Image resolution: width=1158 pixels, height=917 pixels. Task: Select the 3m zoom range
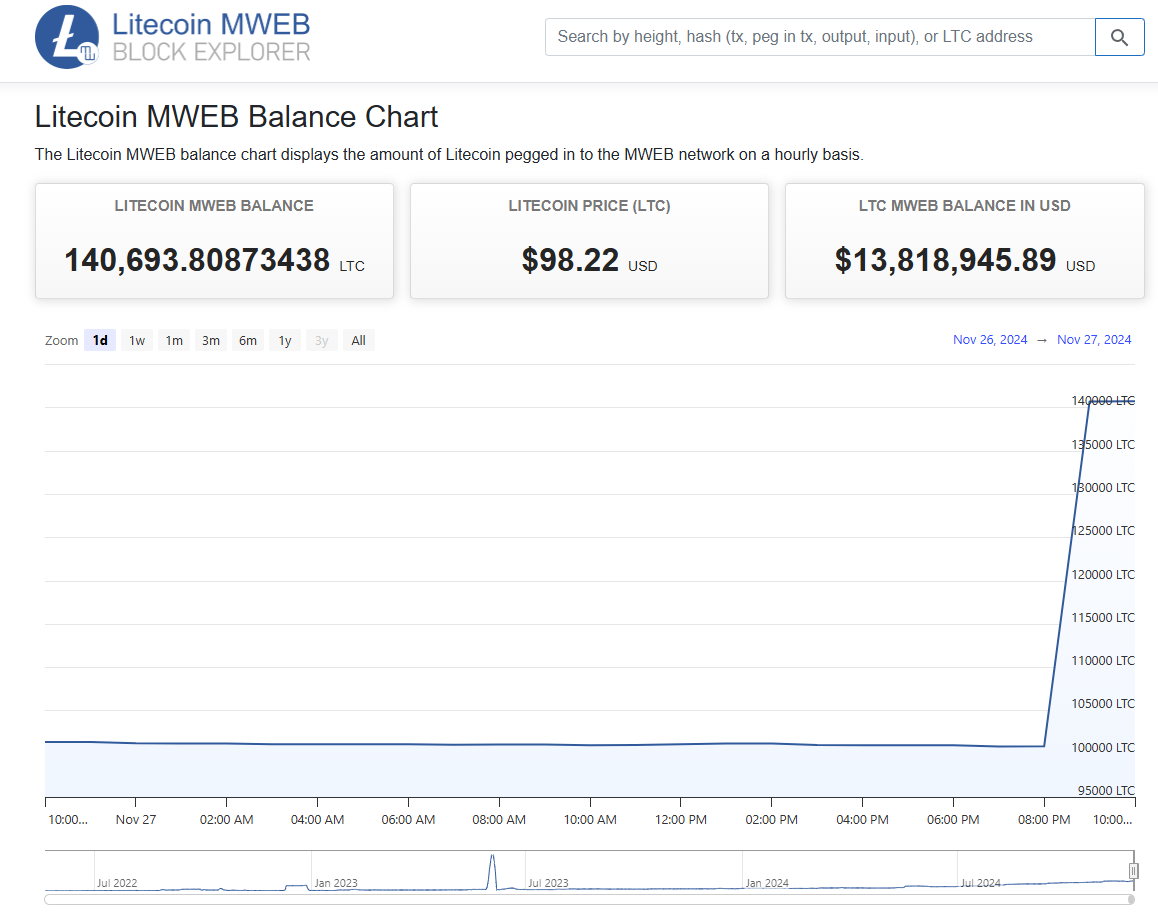(x=210, y=340)
